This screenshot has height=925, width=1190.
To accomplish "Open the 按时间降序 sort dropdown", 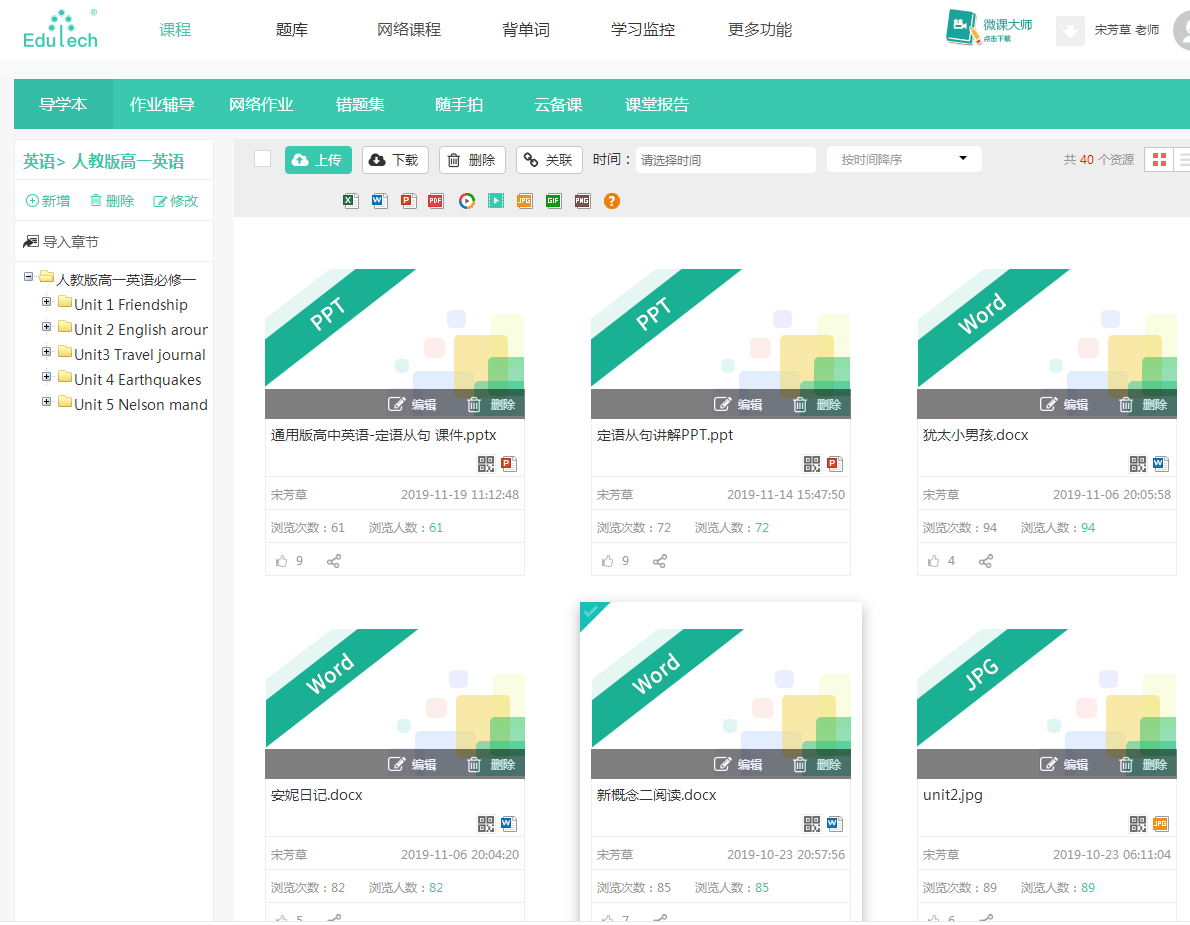I will point(904,159).
